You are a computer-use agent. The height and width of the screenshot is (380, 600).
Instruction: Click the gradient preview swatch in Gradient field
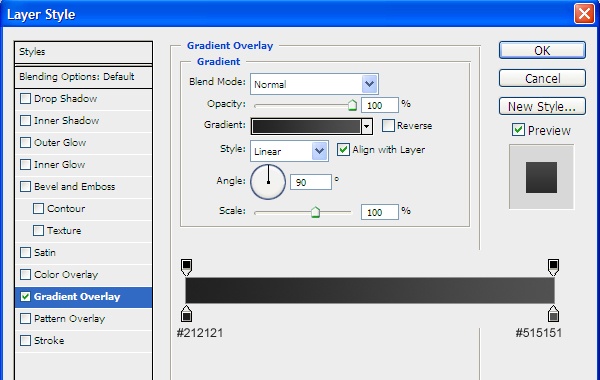coord(306,126)
